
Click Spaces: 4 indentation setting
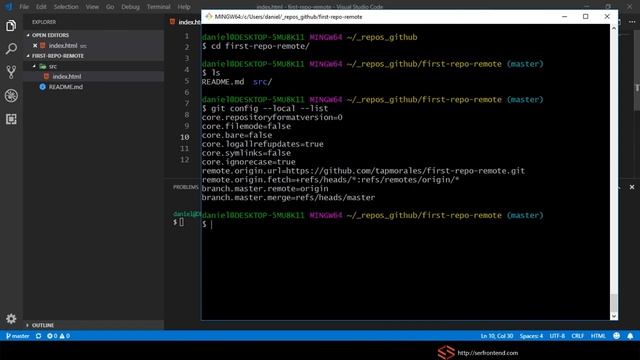tap(531, 336)
